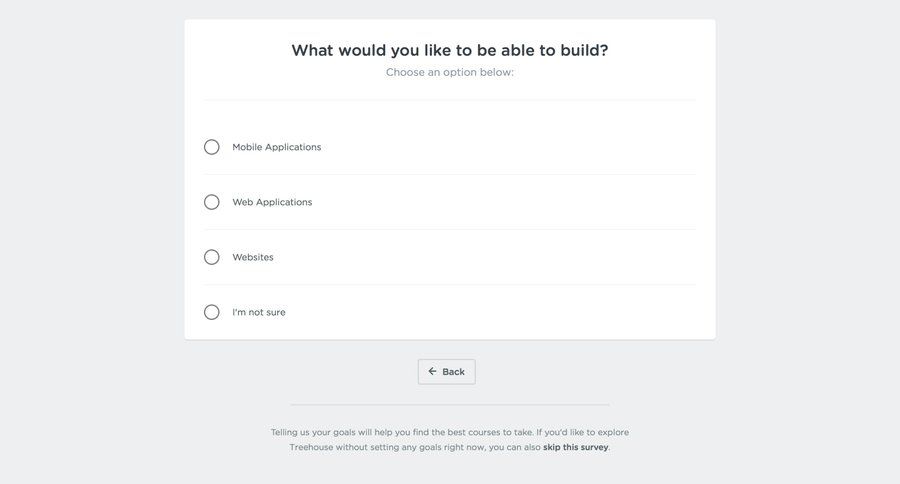Image resolution: width=900 pixels, height=484 pixels.
Task: Click the Web Applications label text
Action: [x=272, y=202]
